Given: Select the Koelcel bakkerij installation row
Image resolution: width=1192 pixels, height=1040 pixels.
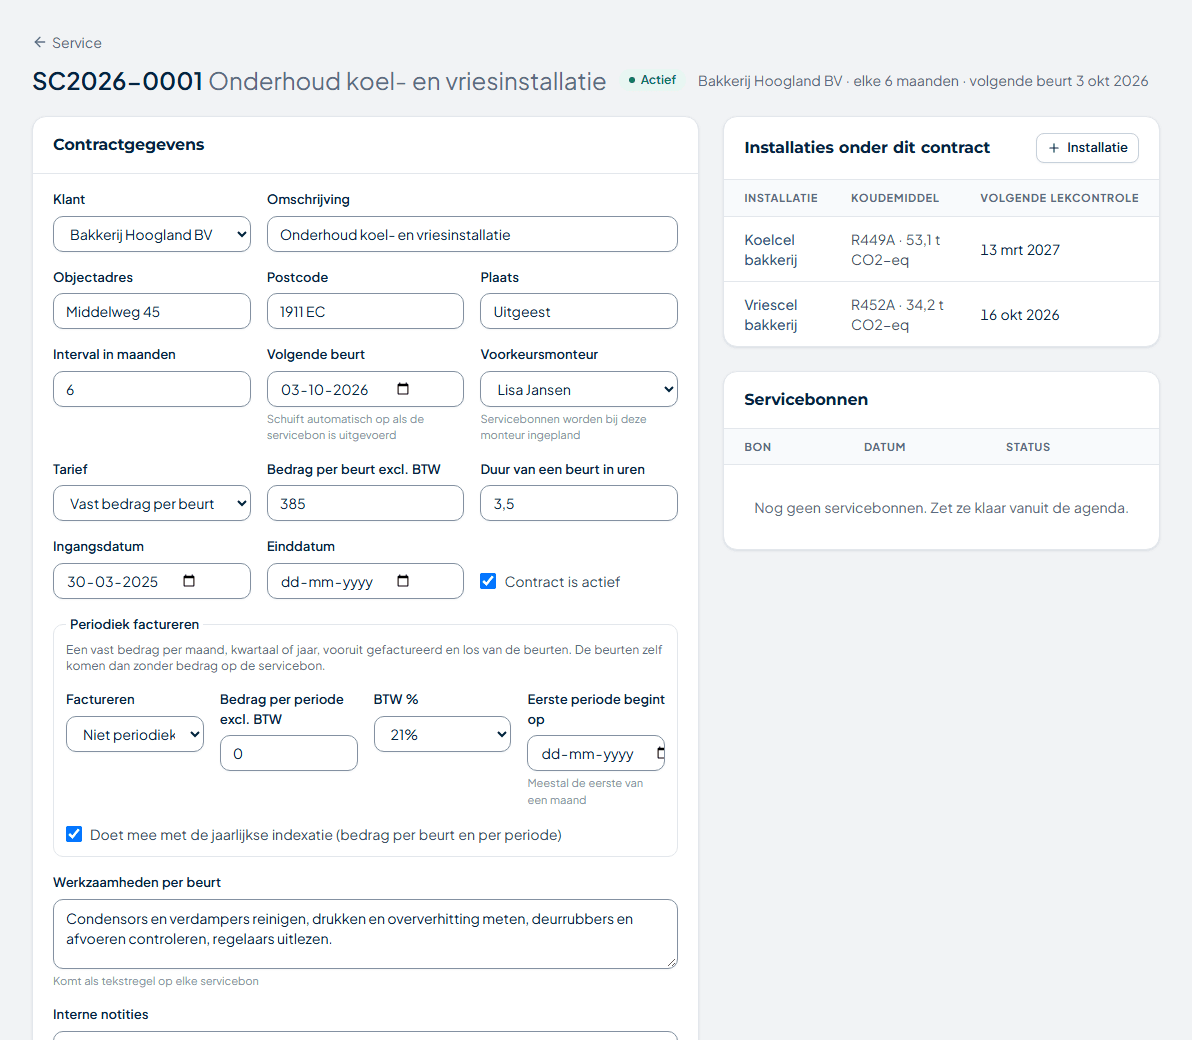Looking at the screenshot, I should point(941,249).
